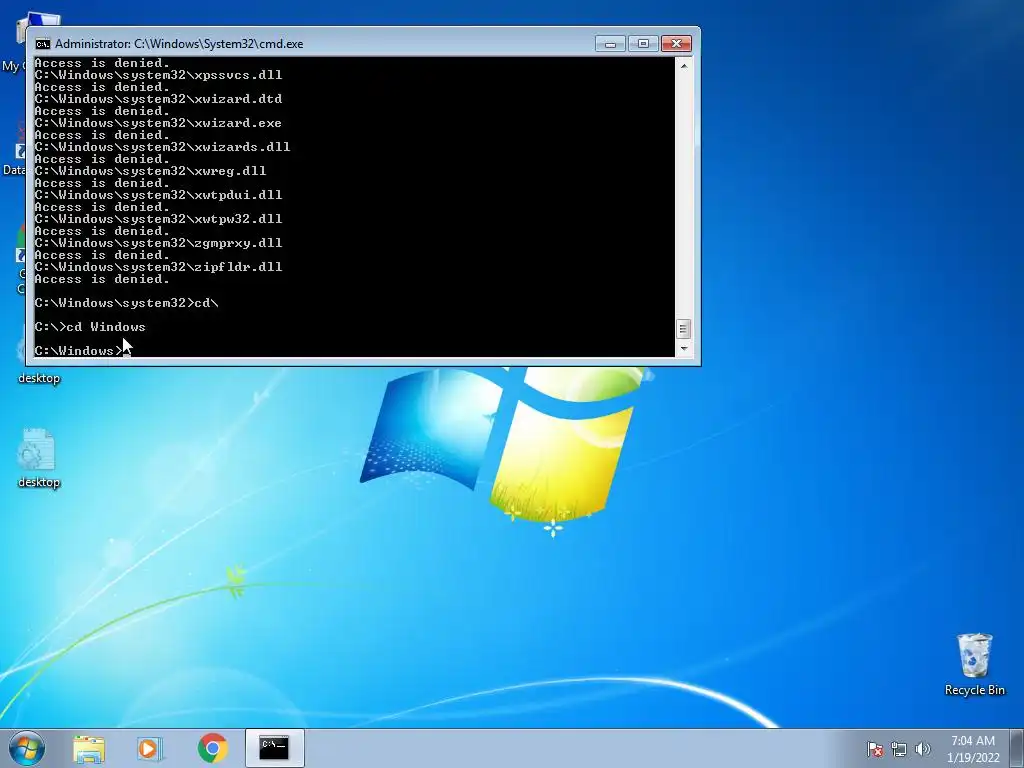Click the 'C:\Windows\system32>cd\' line

point(126,302)
